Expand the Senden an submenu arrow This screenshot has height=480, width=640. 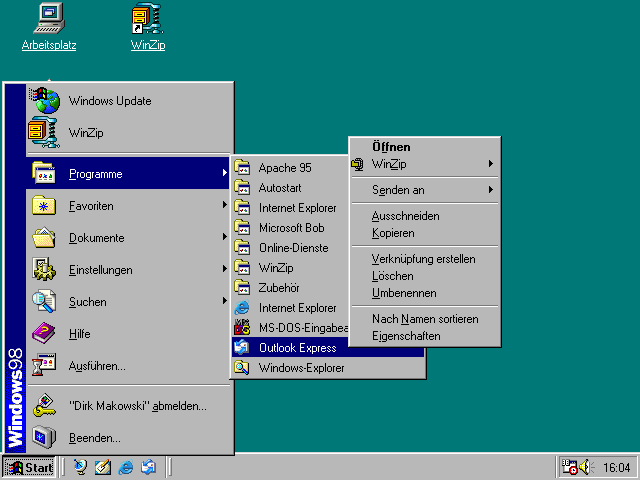[491, 190]
